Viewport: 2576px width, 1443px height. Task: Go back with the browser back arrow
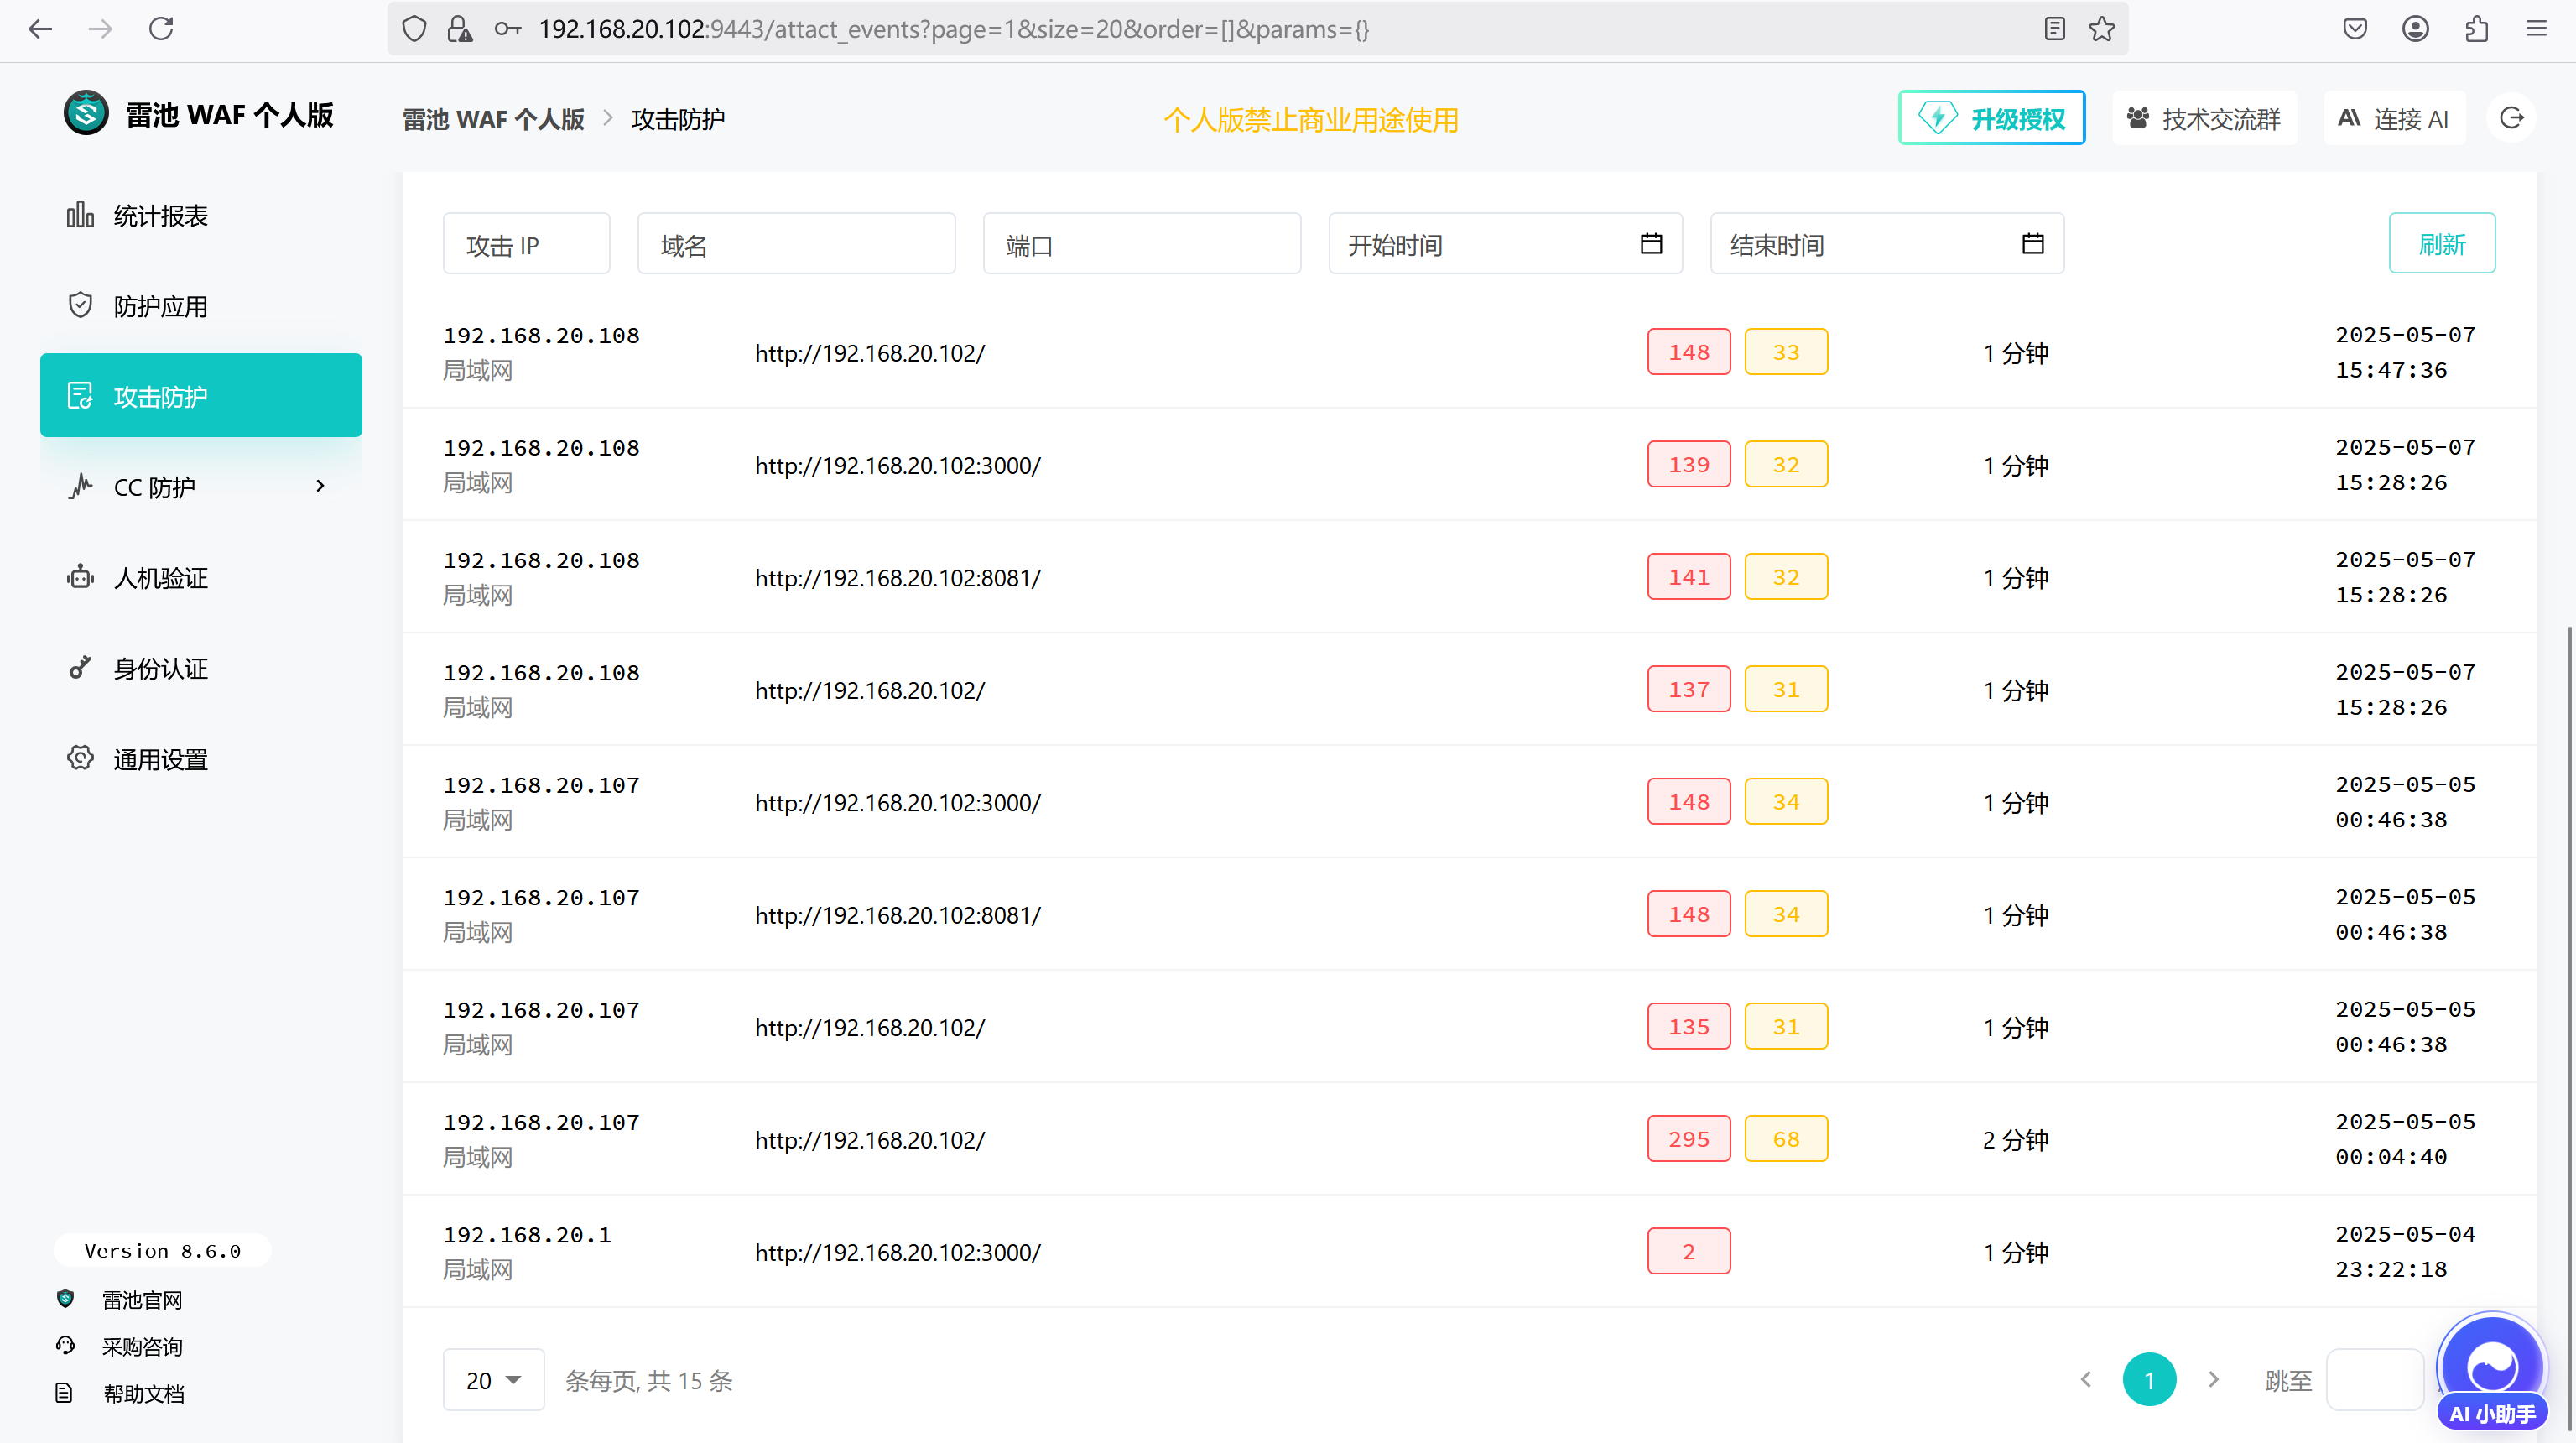tap(40, 29)
